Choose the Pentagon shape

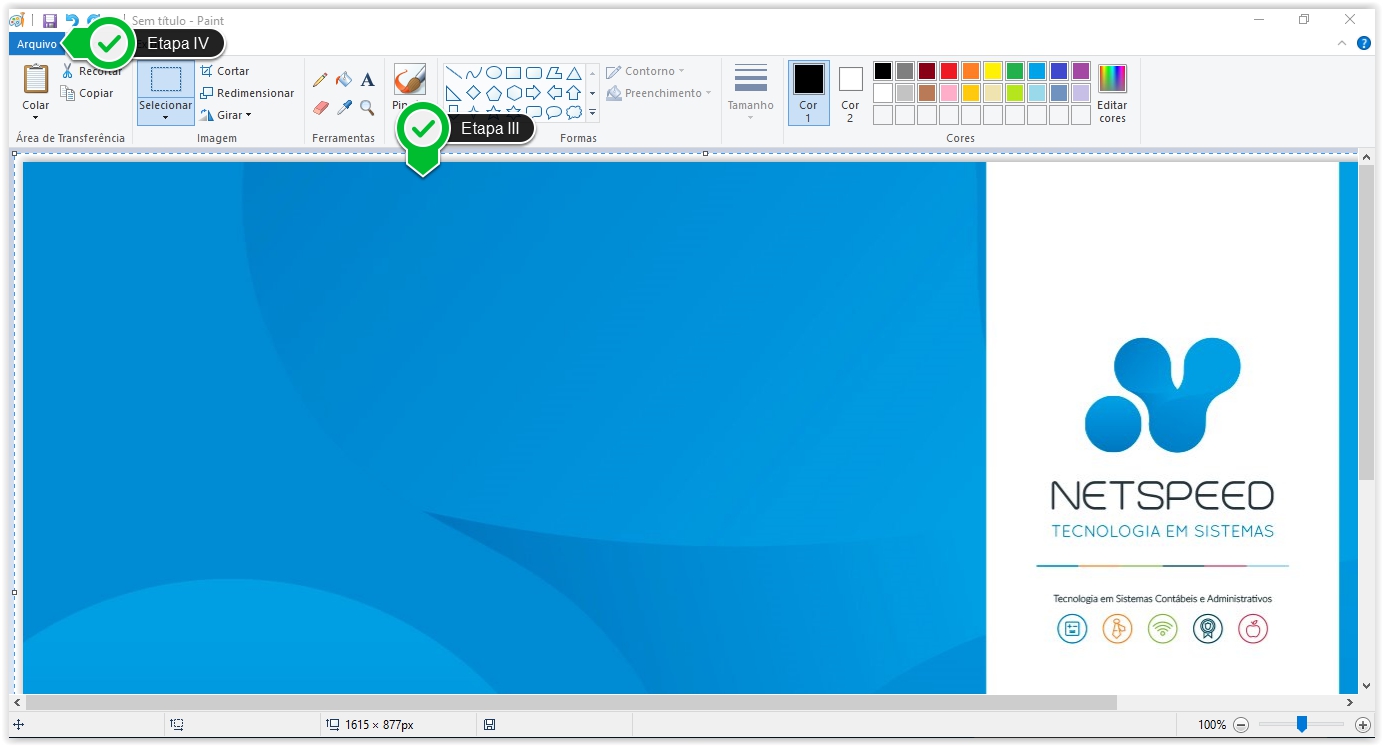(x=493, y=93)
